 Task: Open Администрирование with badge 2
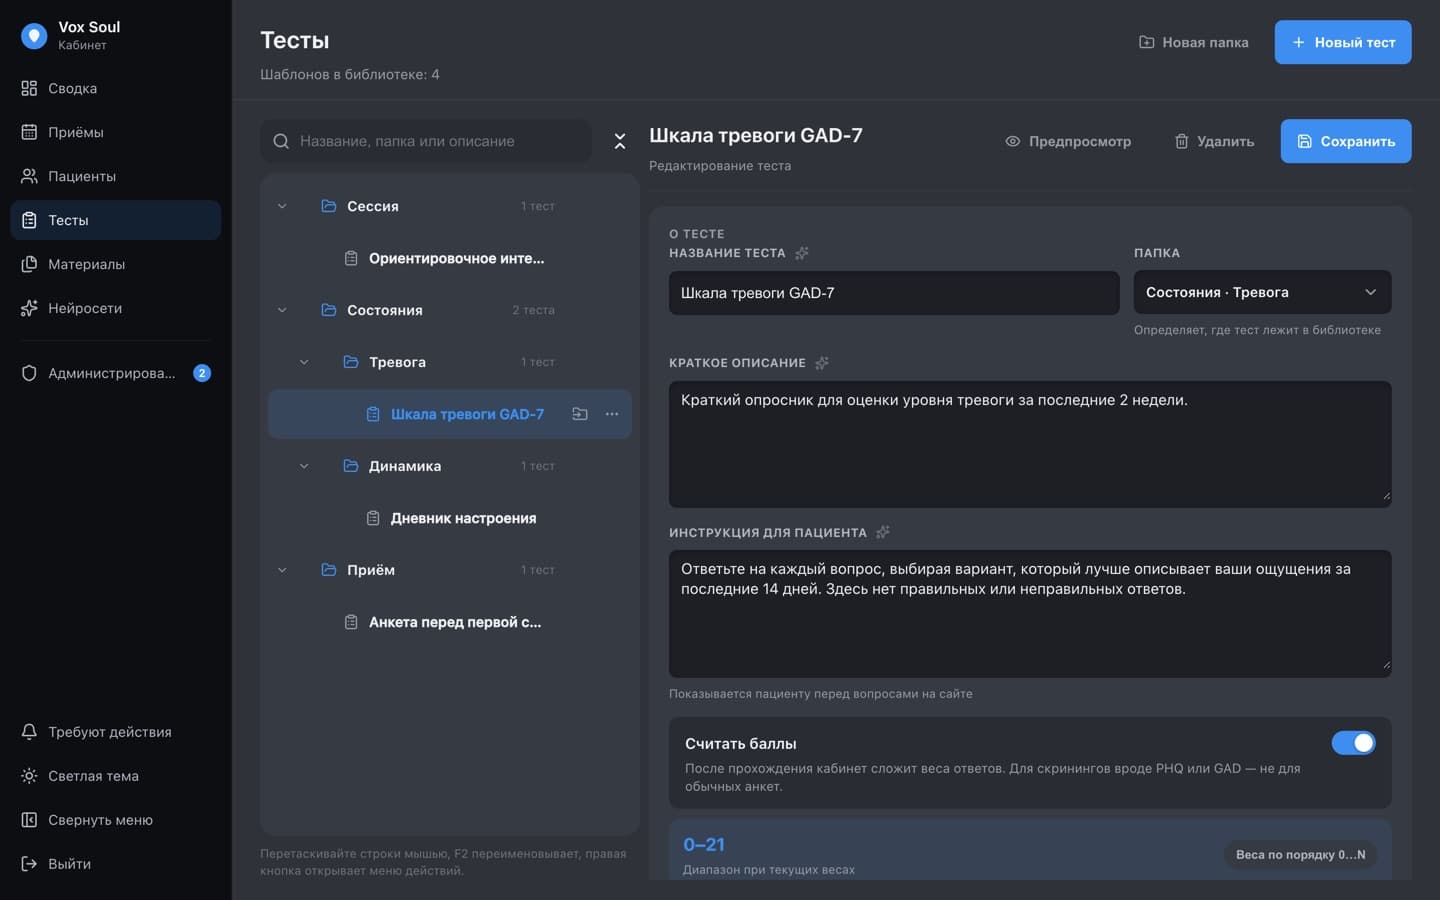pos(116,373)
